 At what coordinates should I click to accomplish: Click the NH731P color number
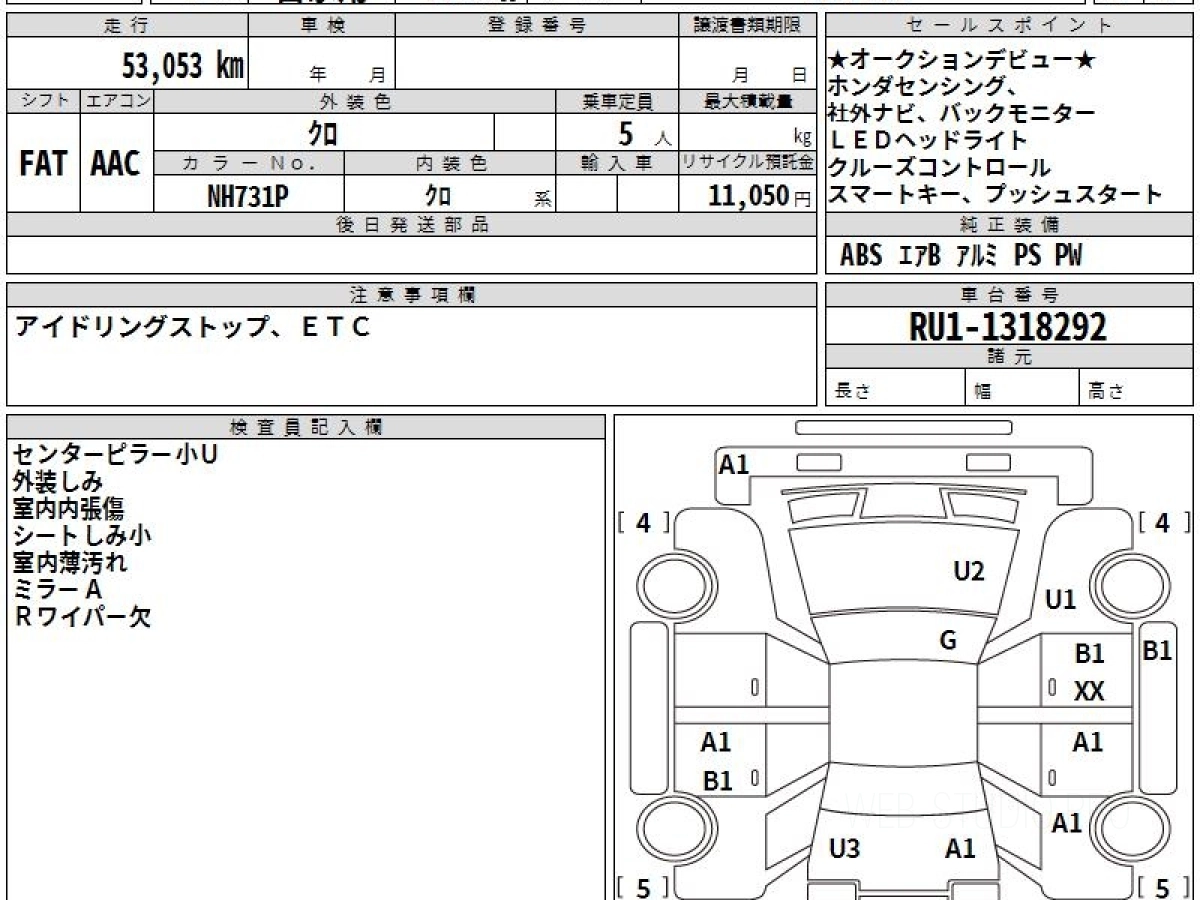pyautogui.click(x=248, y=196)
